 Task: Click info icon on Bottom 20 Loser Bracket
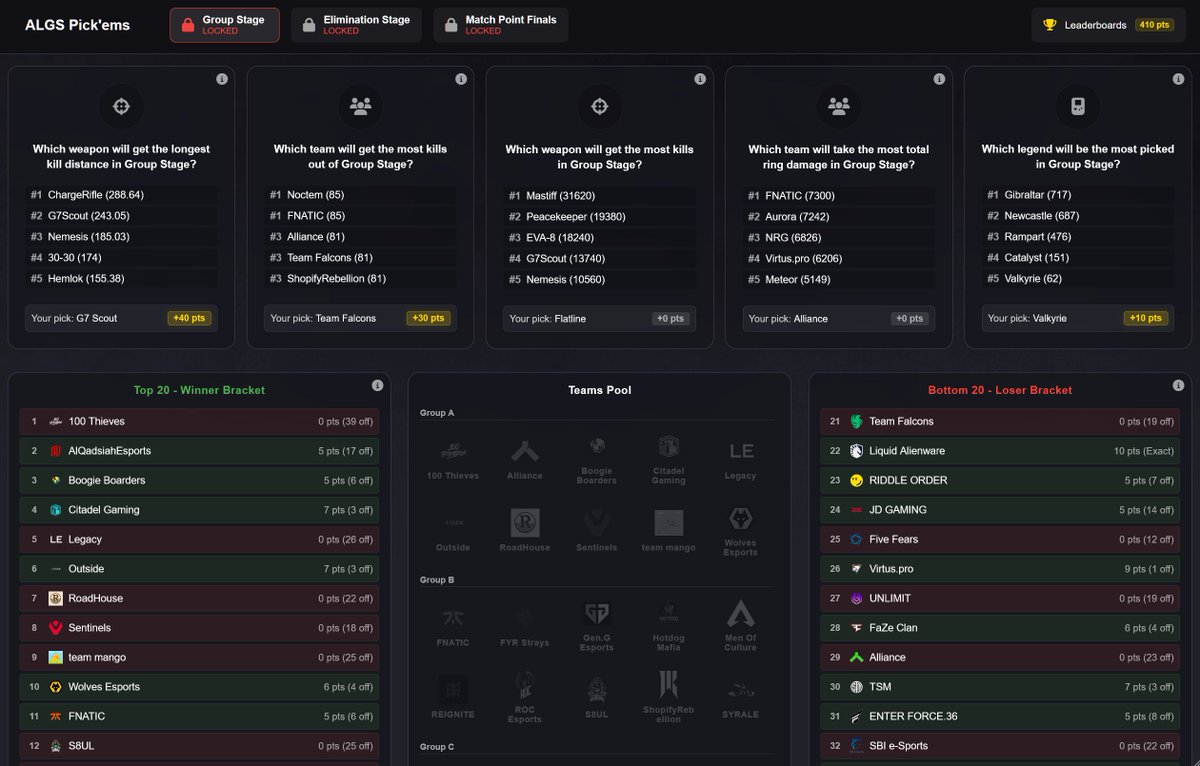click(x=1178, y=385)
